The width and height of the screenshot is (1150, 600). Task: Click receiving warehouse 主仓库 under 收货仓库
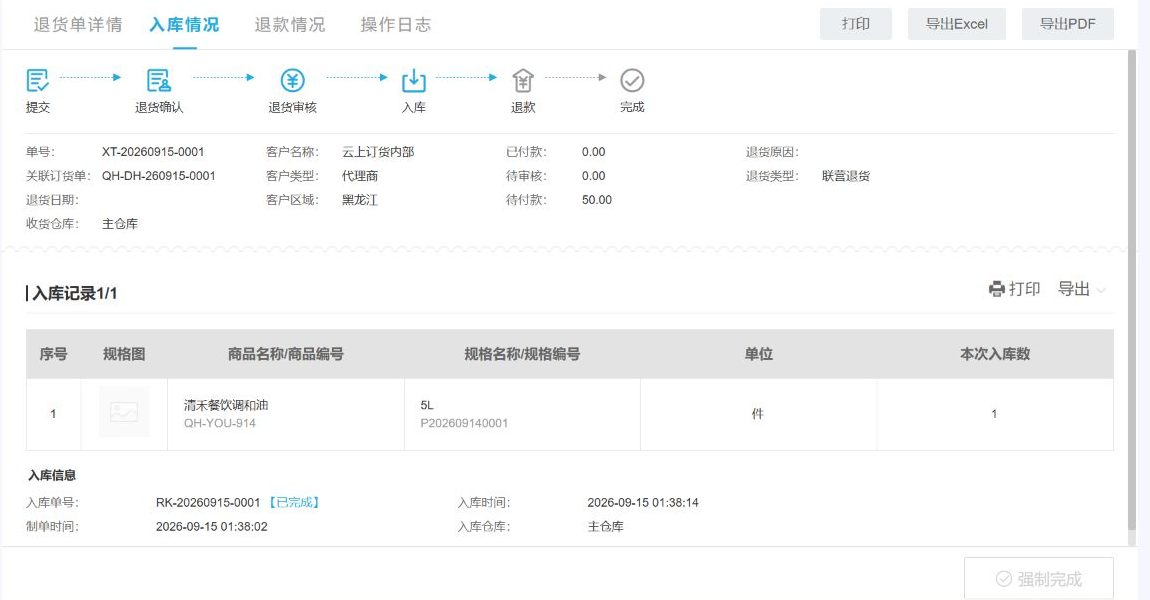click(x=120, y=224)
